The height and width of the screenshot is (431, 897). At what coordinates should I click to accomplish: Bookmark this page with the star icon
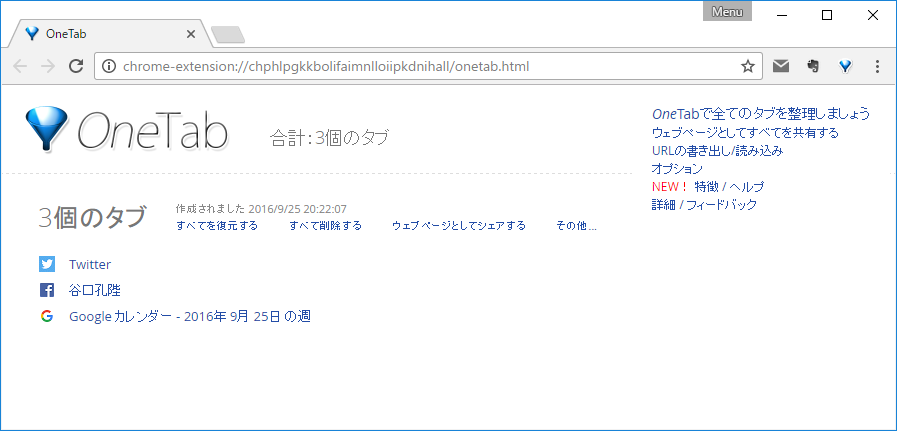pos(747,67)
